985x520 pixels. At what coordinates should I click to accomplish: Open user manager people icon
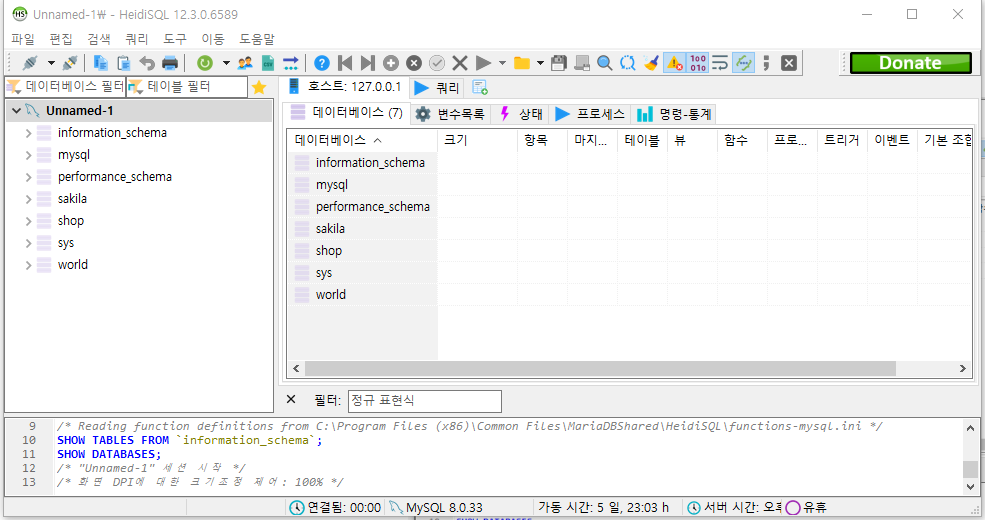[245, 63]
